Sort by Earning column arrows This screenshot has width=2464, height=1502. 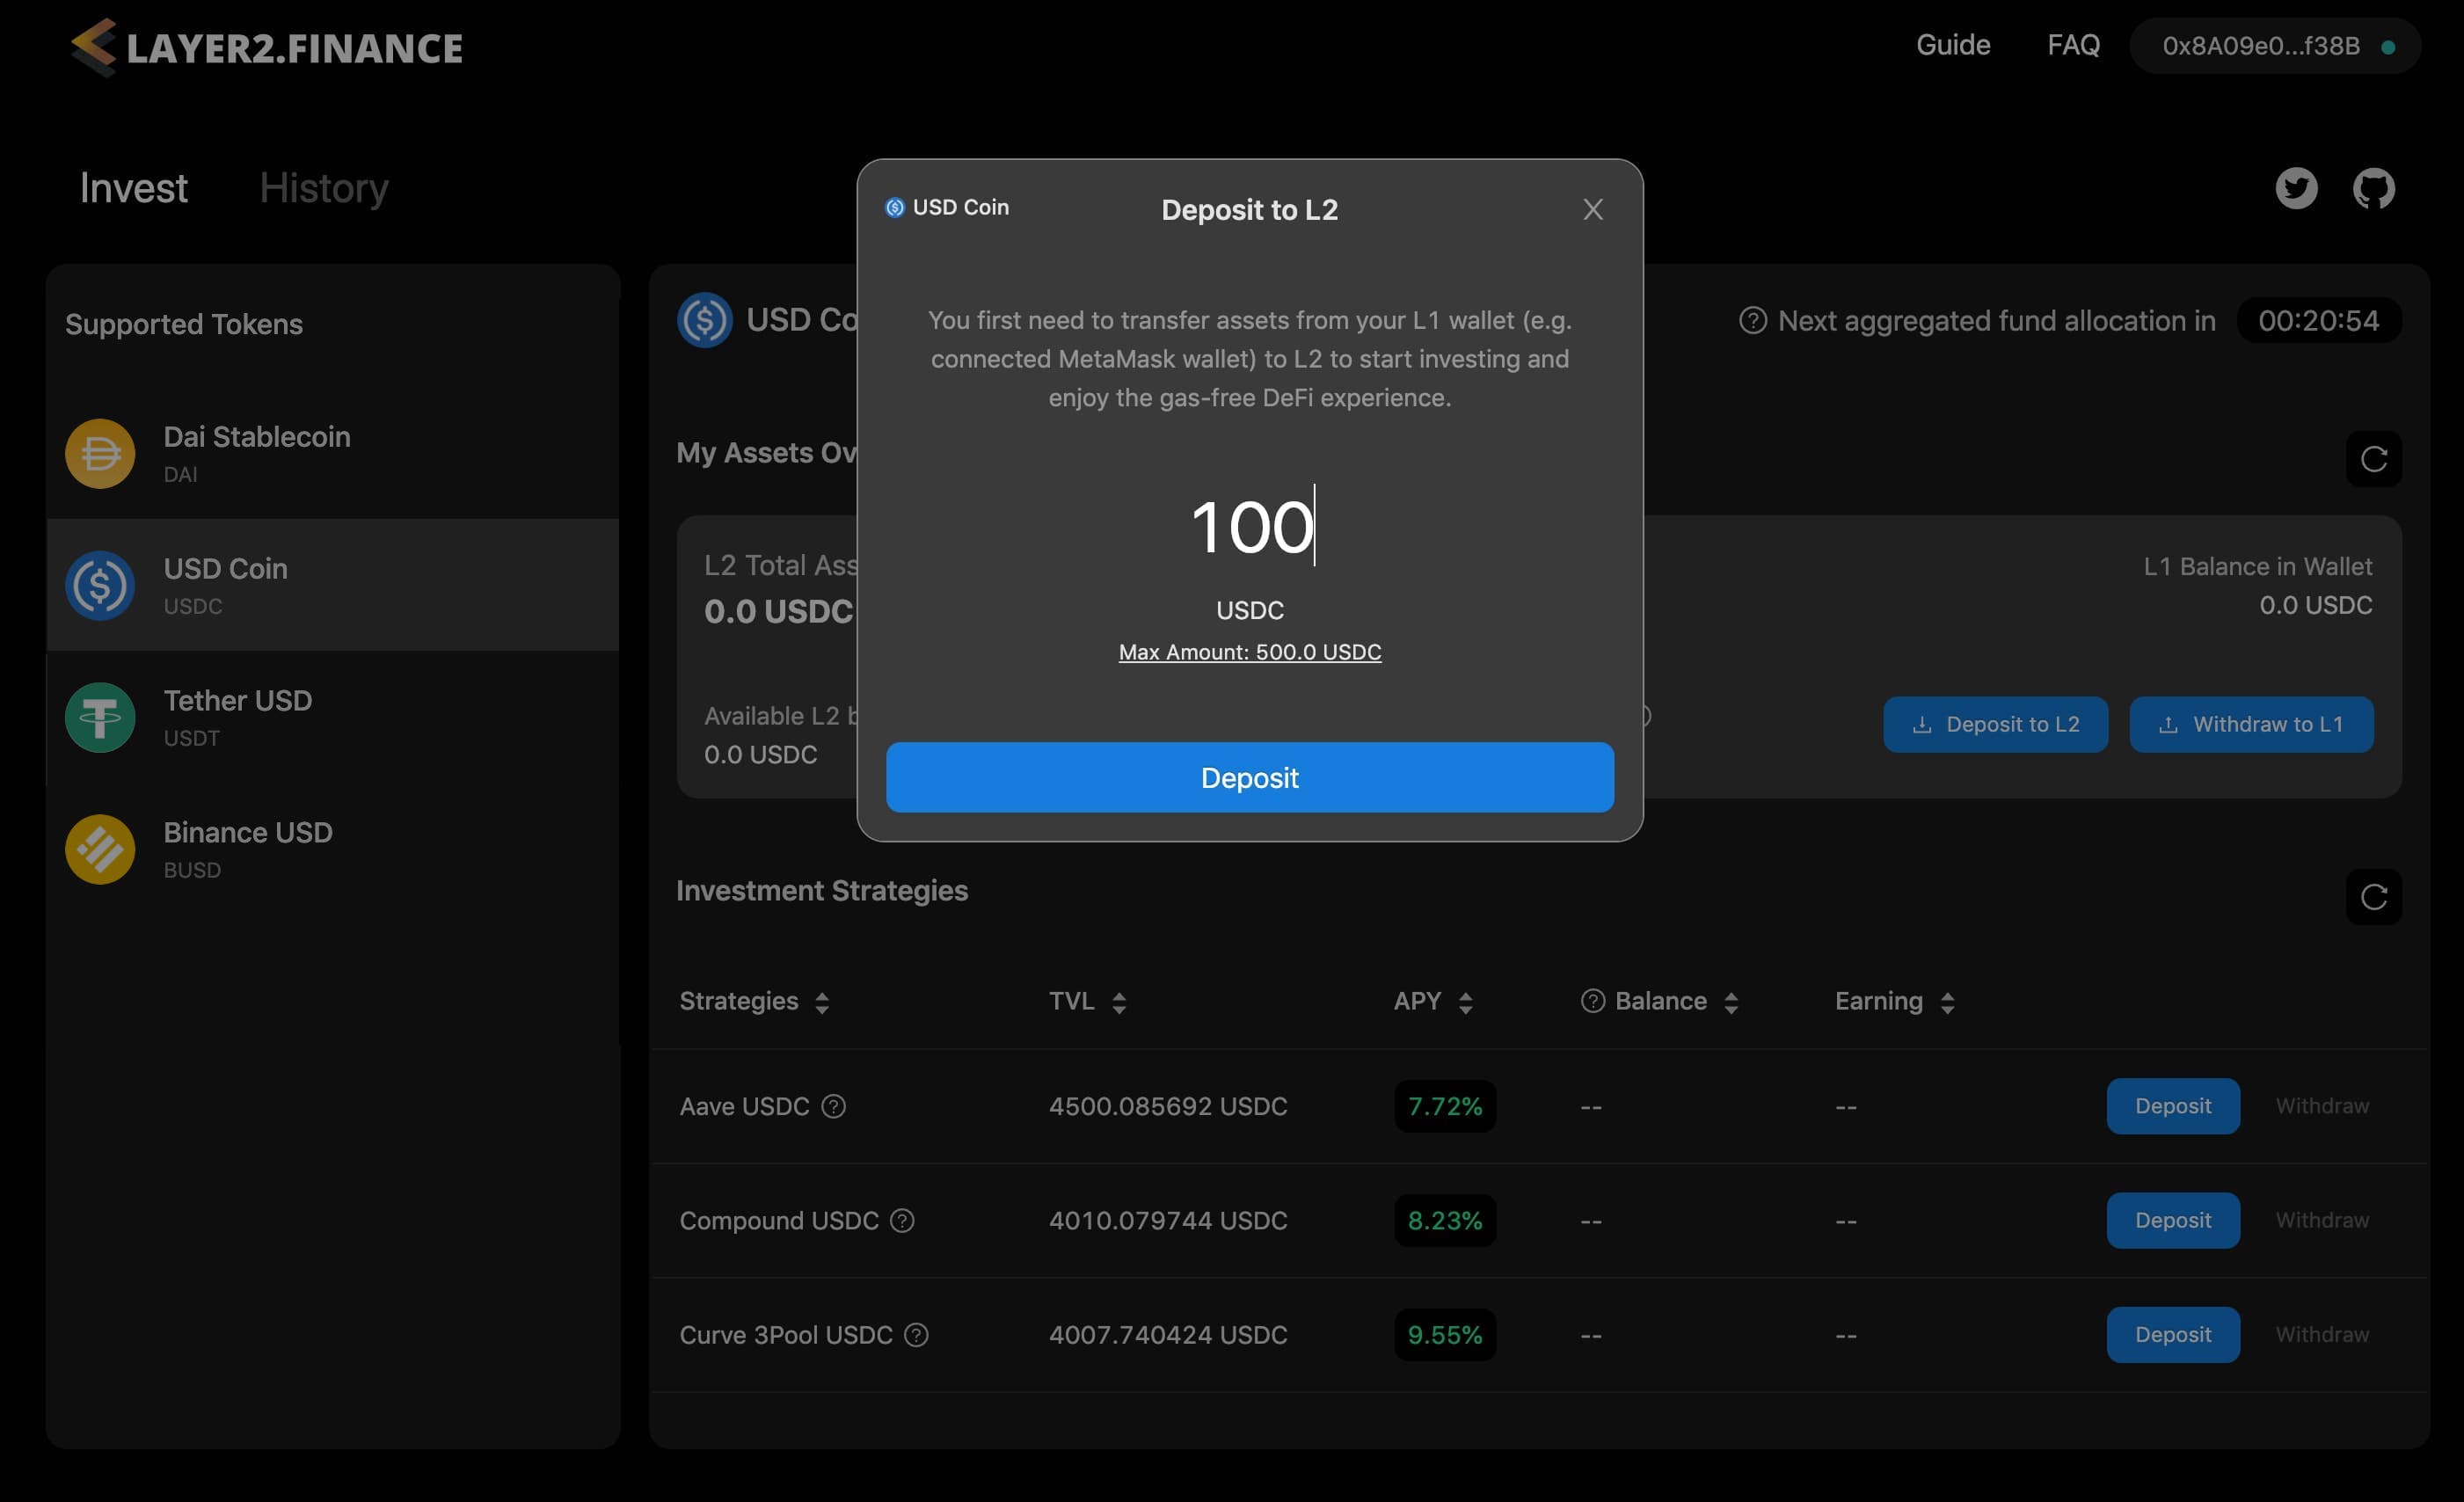(1947, 1002)
